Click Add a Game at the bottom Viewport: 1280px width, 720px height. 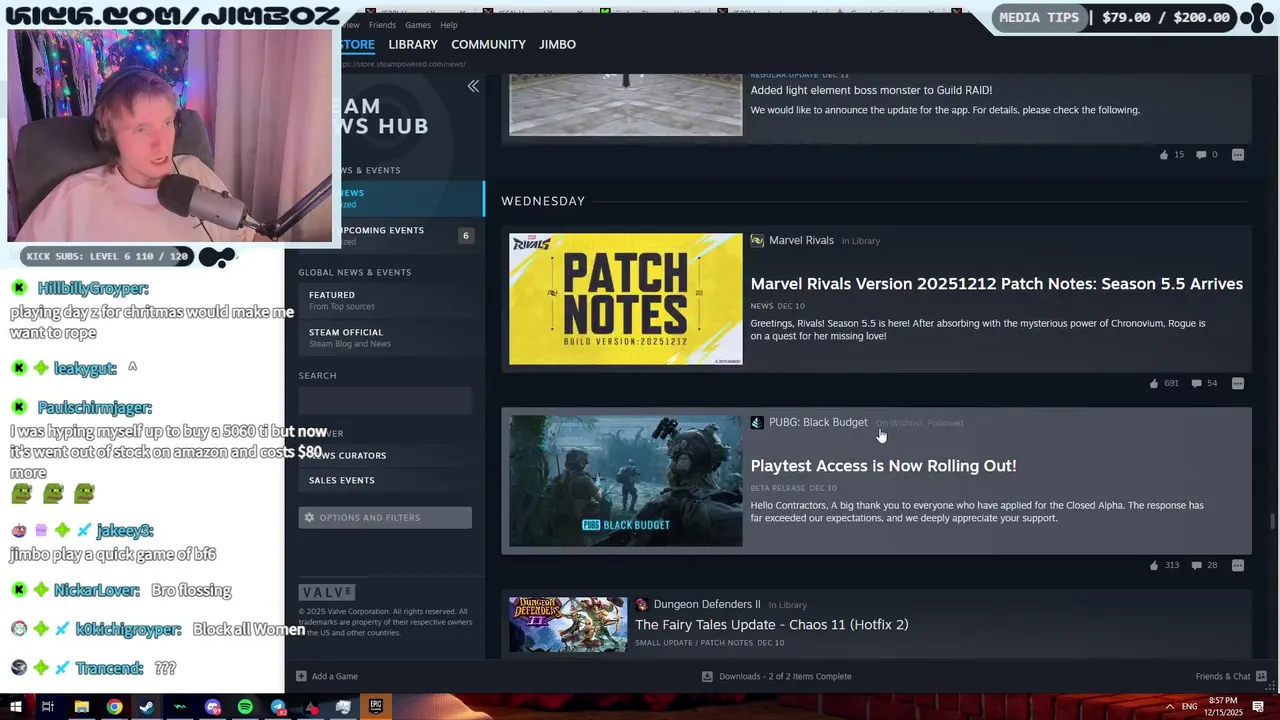pyautogui.click(x=327, y=676)
